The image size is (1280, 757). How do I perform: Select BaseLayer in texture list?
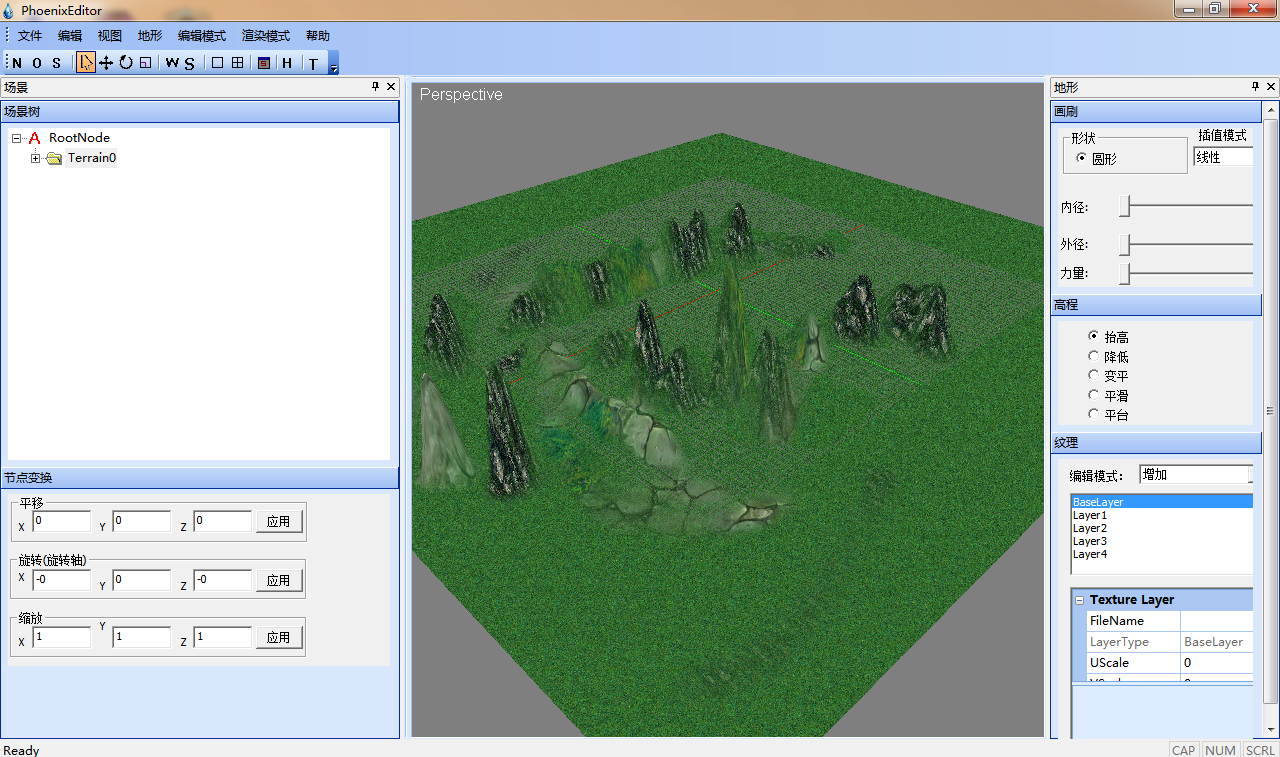coord(1162,502)
